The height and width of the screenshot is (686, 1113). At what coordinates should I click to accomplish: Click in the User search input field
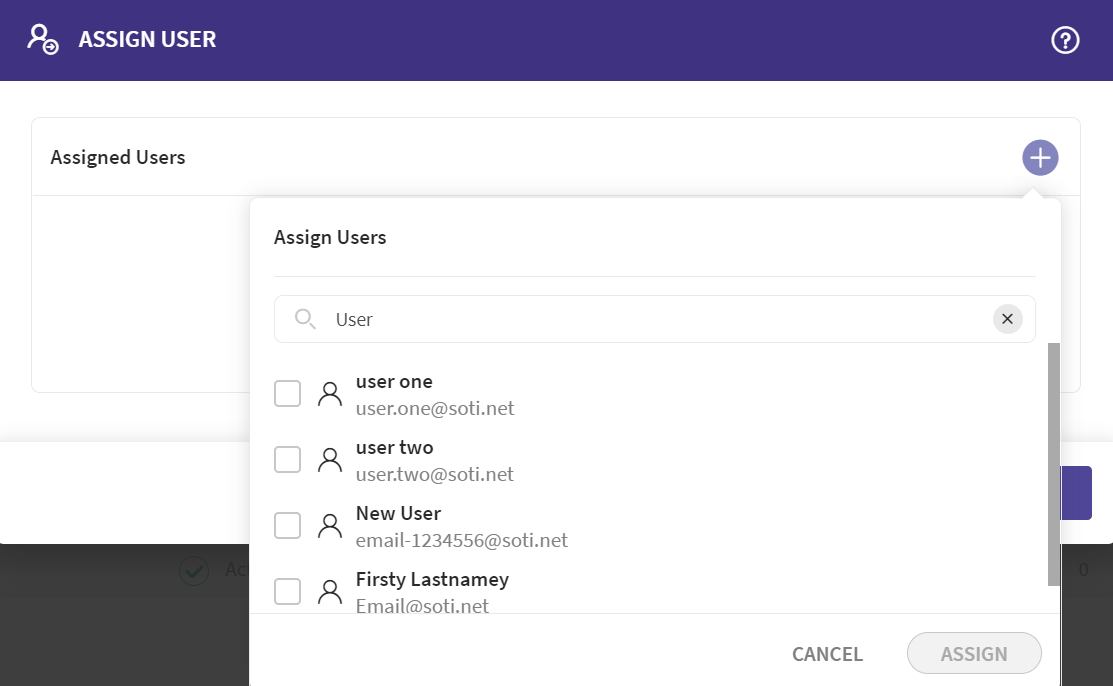[654, 319]
